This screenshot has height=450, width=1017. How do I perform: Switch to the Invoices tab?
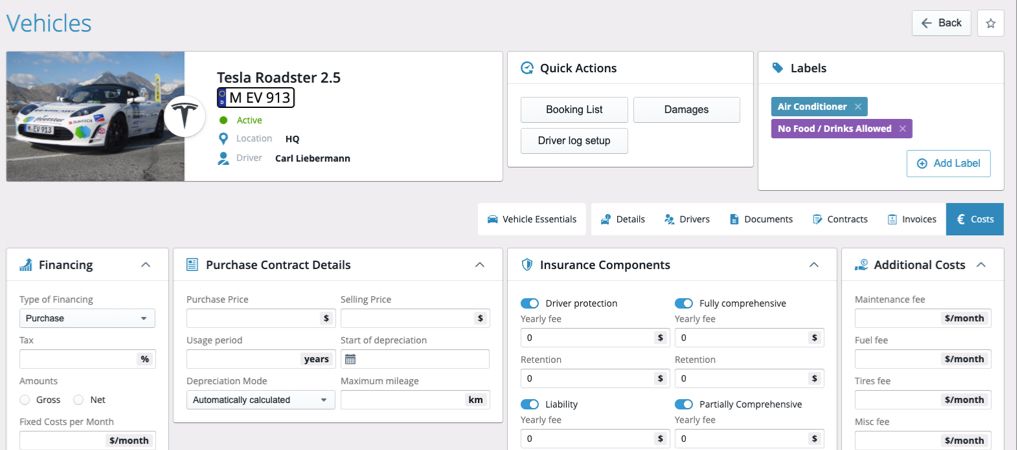click(912, 219)
